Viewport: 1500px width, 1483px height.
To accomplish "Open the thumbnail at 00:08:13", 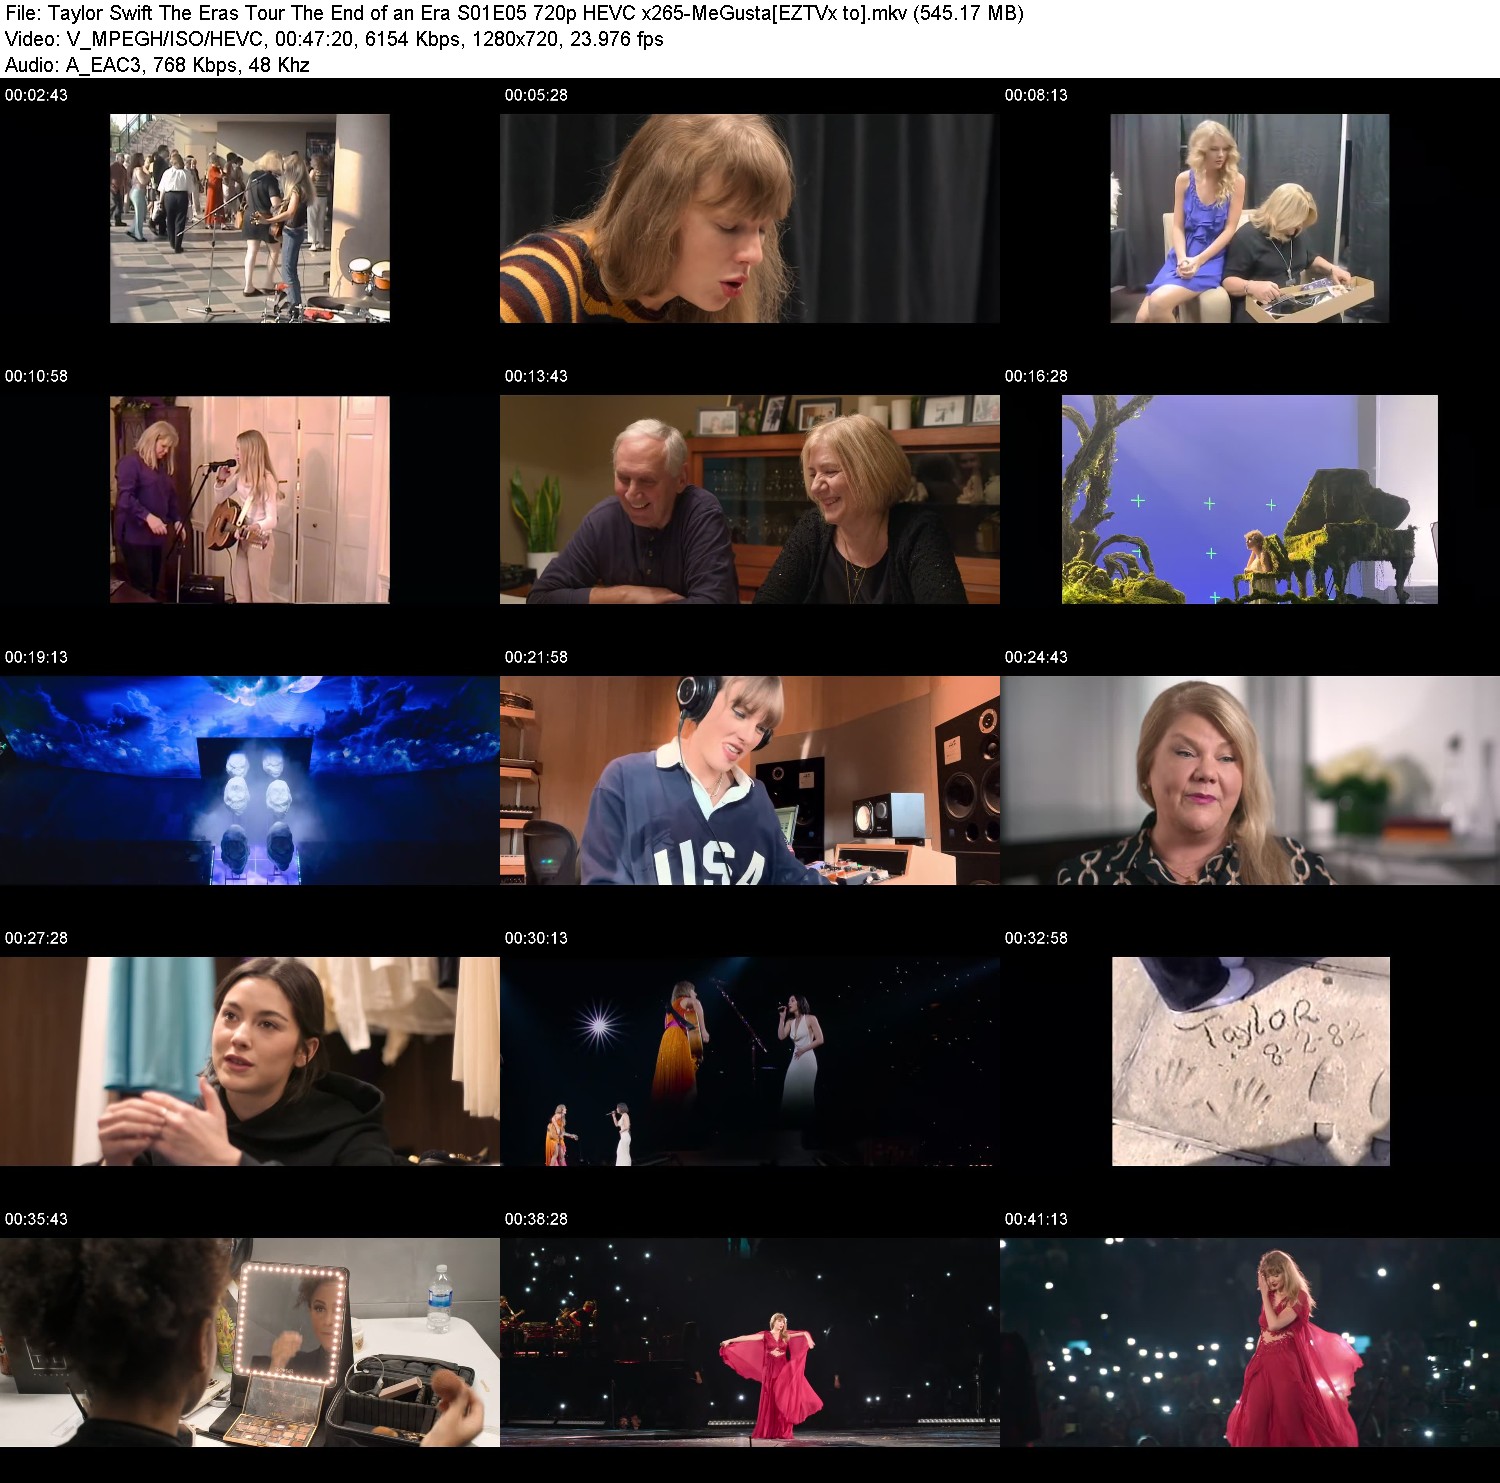I will coord(1250,218).
